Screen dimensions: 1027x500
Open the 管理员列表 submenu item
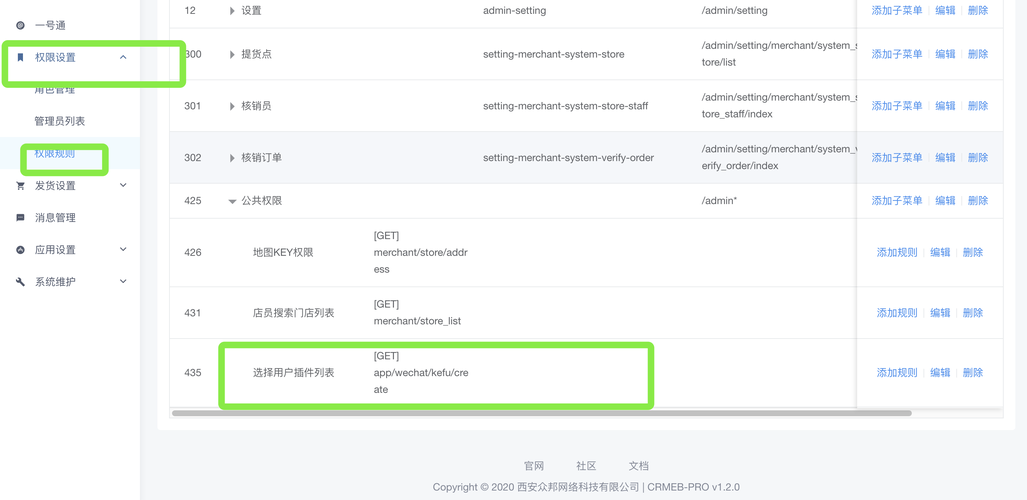(60, 121)
